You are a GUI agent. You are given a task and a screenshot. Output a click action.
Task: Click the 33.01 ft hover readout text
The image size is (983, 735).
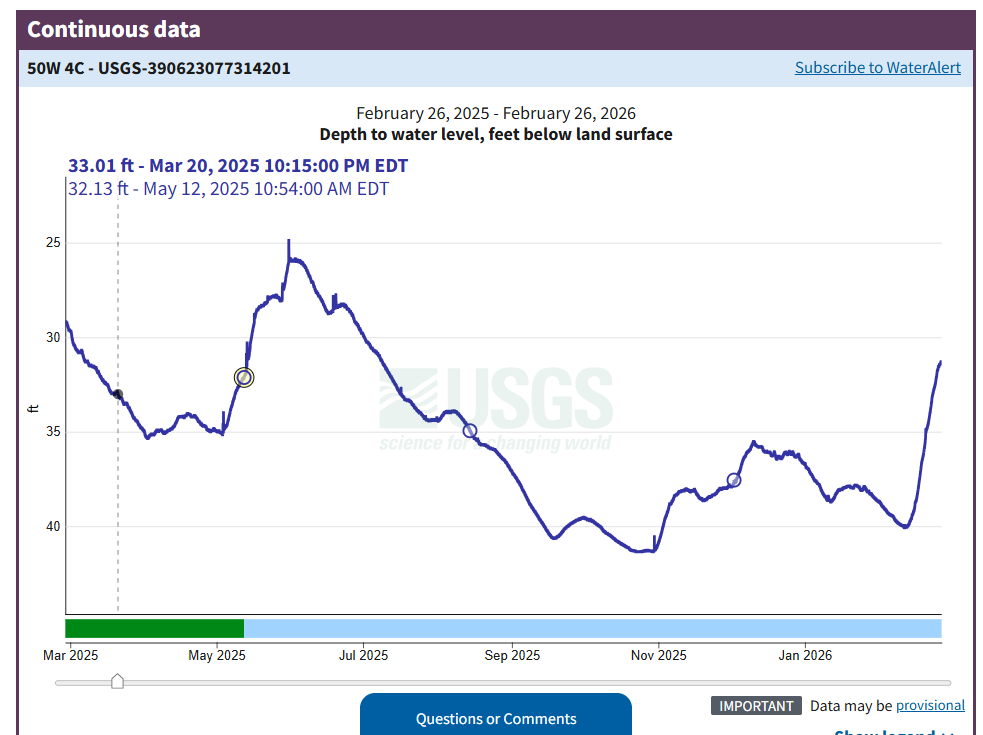click(238, 166)
